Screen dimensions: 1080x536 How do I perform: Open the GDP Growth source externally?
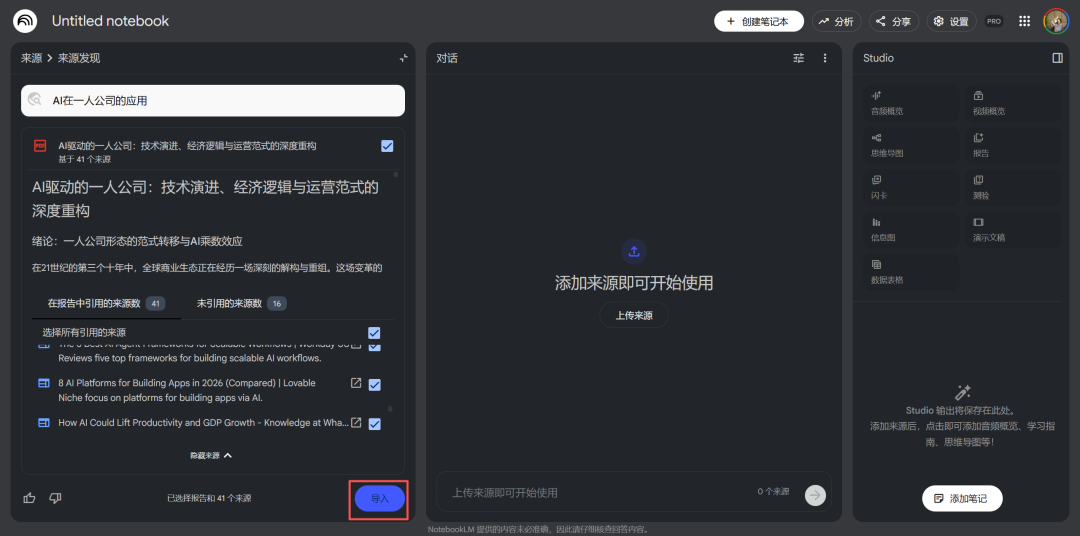[356, 422]
